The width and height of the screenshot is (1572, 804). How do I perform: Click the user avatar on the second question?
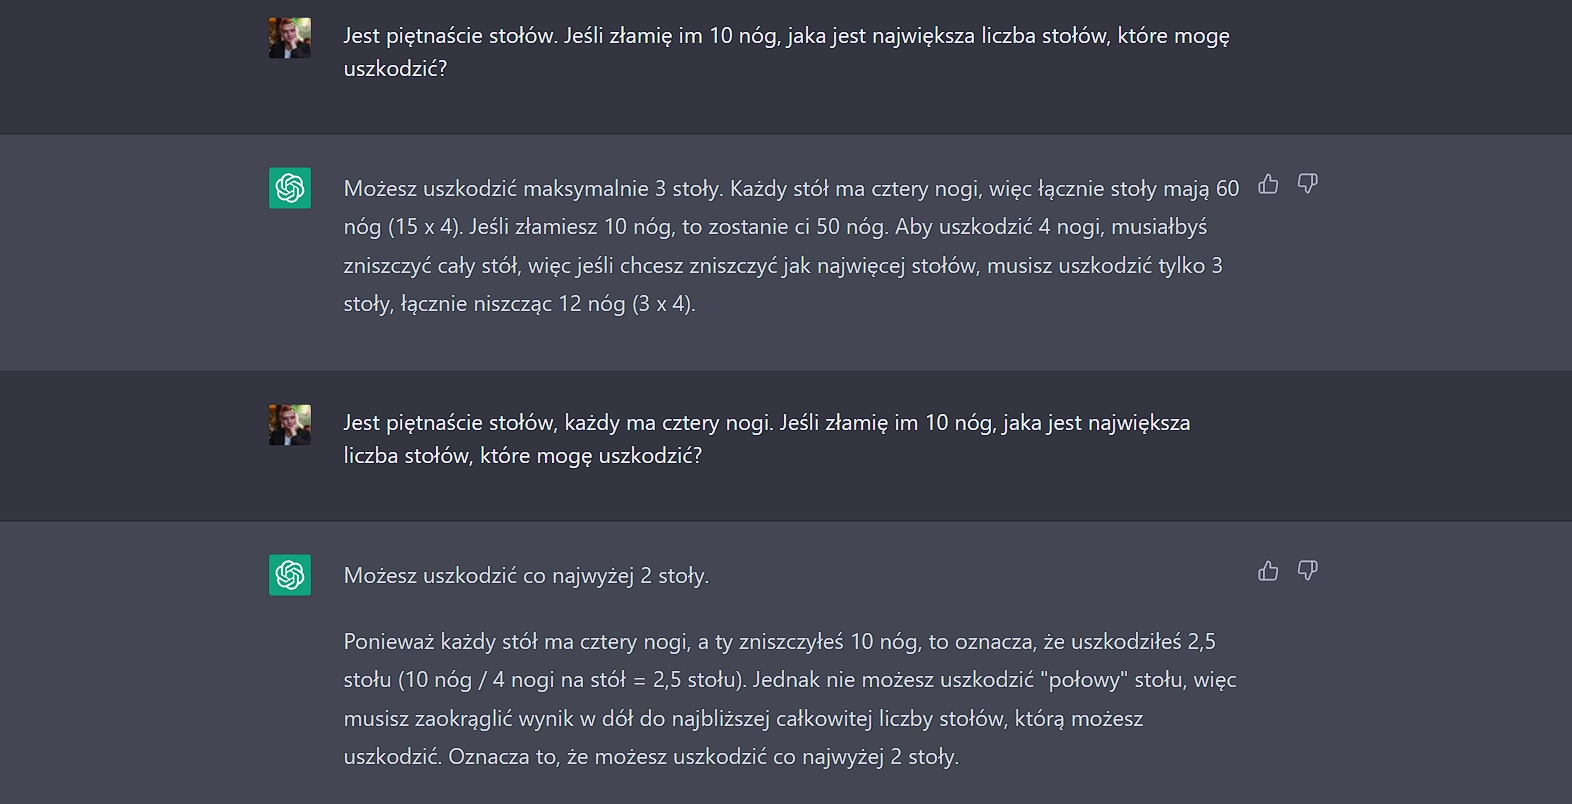(x=290, y=425)
